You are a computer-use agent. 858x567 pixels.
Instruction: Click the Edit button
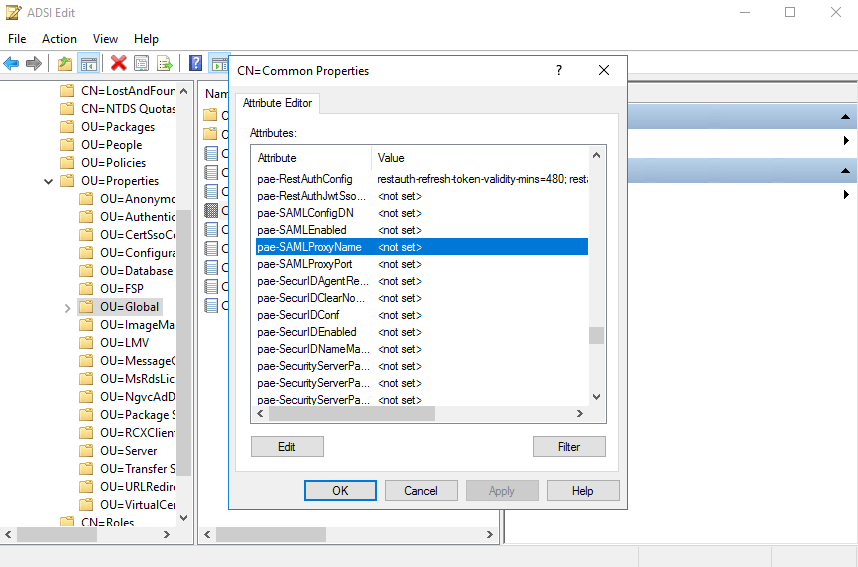(287, 447)
